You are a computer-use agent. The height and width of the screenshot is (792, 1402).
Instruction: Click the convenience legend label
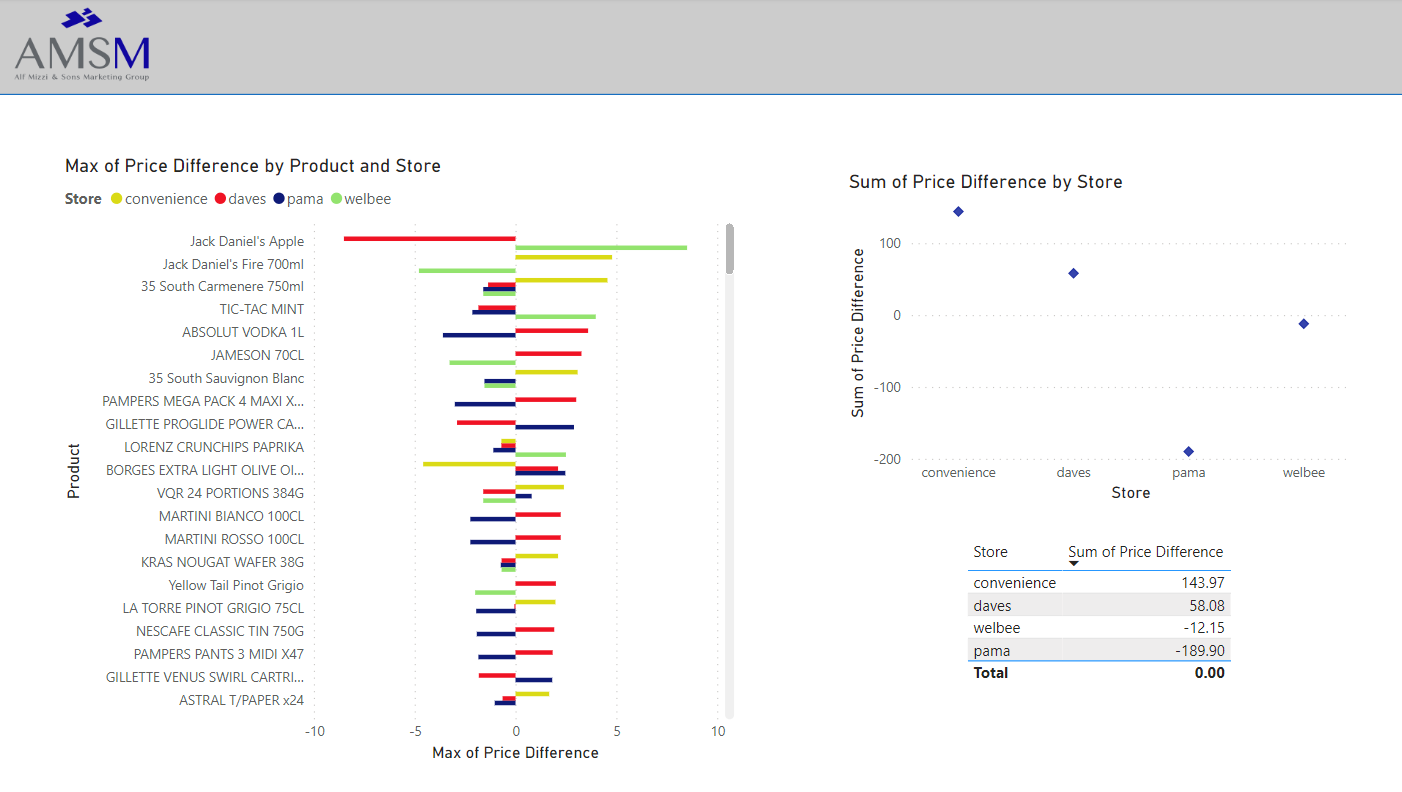(x=166, y=199)
